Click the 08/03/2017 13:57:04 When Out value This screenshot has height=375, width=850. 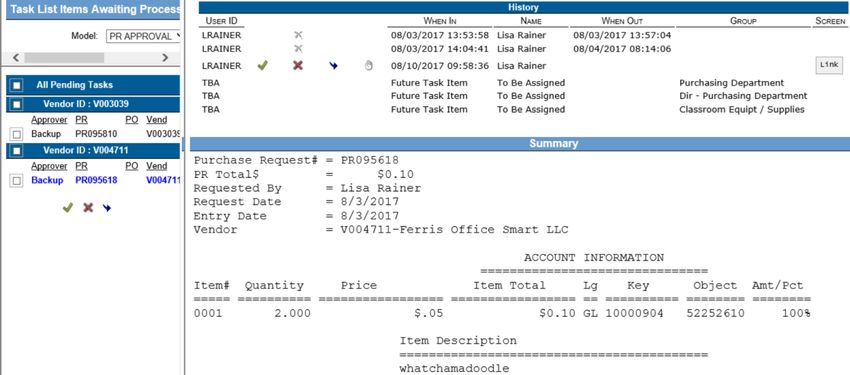pyautogui.click(x=622, y=35)
